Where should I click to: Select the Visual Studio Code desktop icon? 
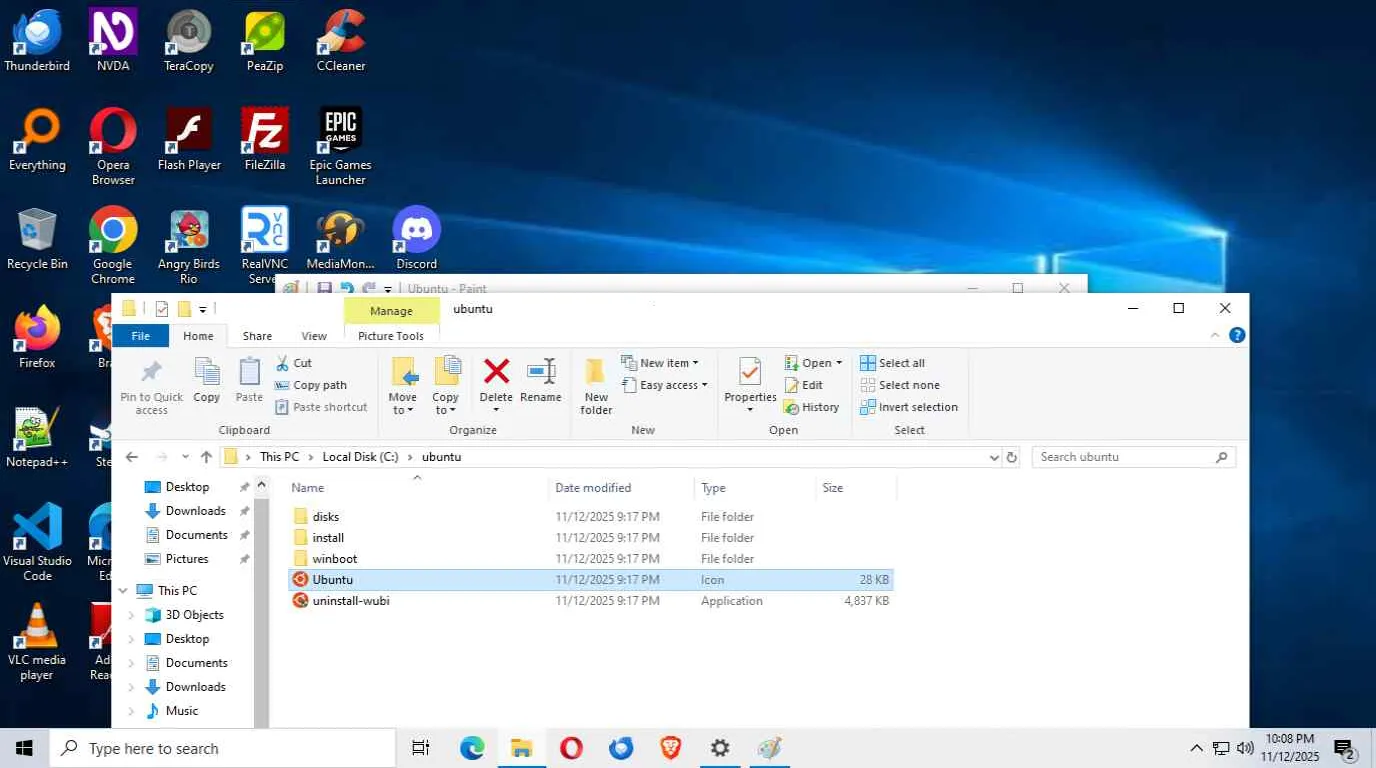[x=37, y=542]
